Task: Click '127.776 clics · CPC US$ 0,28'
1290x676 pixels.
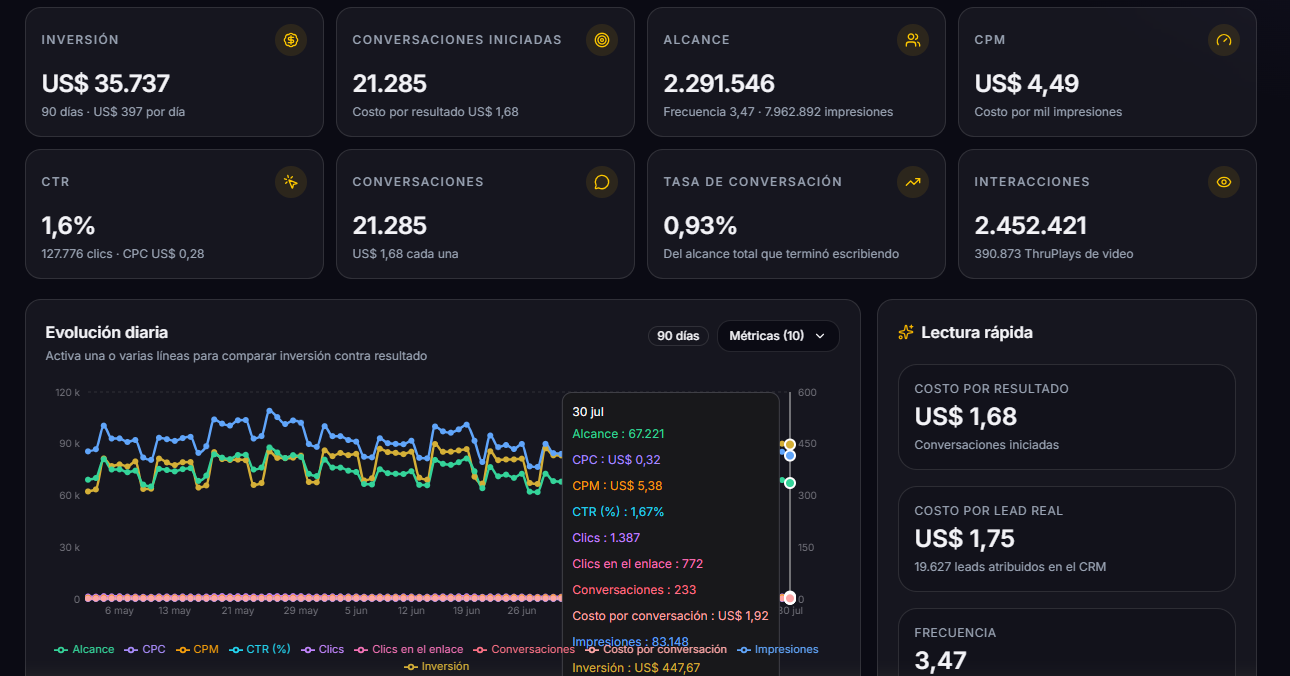Action: click(123, 254)
